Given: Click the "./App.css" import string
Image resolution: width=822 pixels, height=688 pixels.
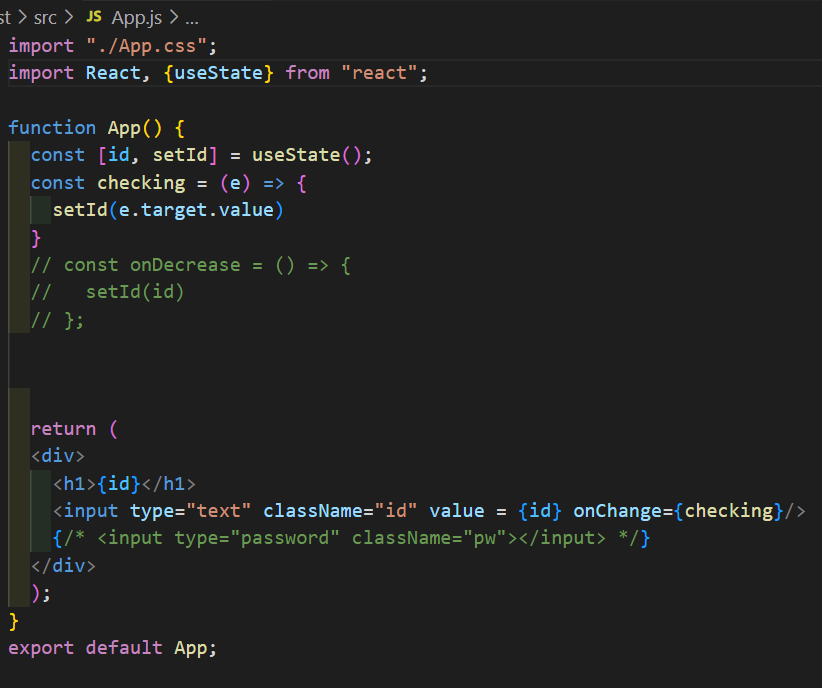Looking at the screenshot, I should (146, 46).
